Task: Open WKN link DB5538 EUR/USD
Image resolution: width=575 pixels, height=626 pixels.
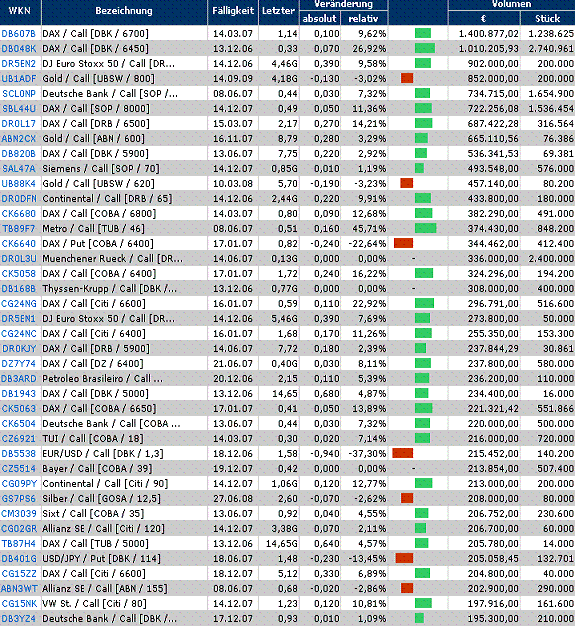Action: coord(18,454)
